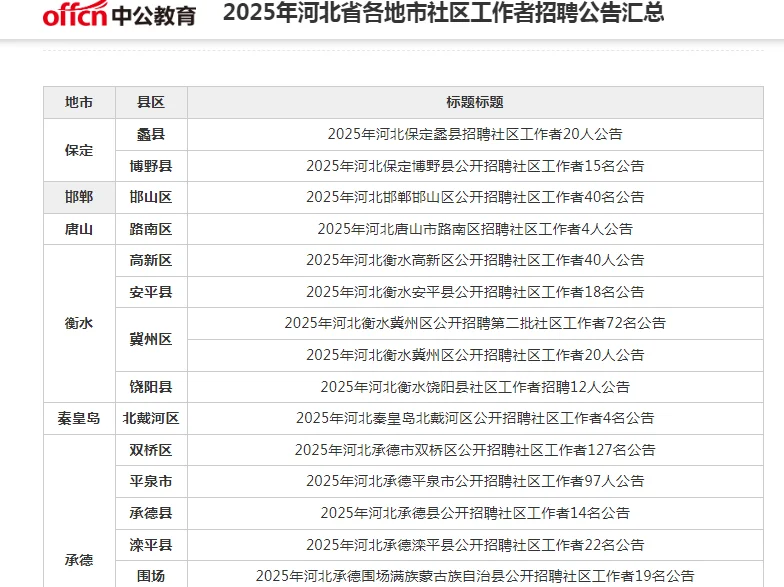Open the 承德市双桥区招聘127名公告 link
The height and width of the screenshot is (587, 784).
[475, 450]
